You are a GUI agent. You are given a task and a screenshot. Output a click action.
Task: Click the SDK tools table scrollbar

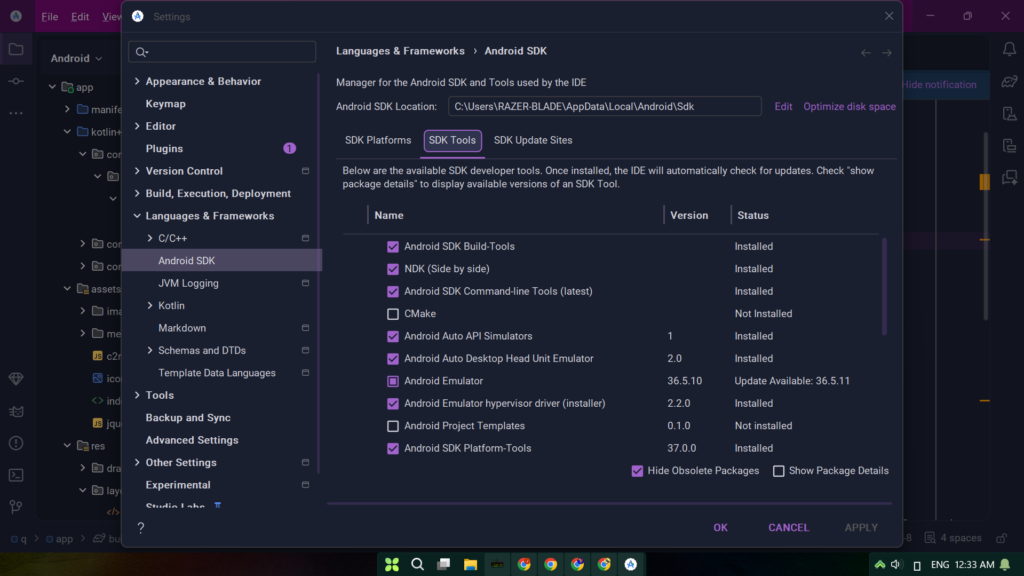click(884, 287)
